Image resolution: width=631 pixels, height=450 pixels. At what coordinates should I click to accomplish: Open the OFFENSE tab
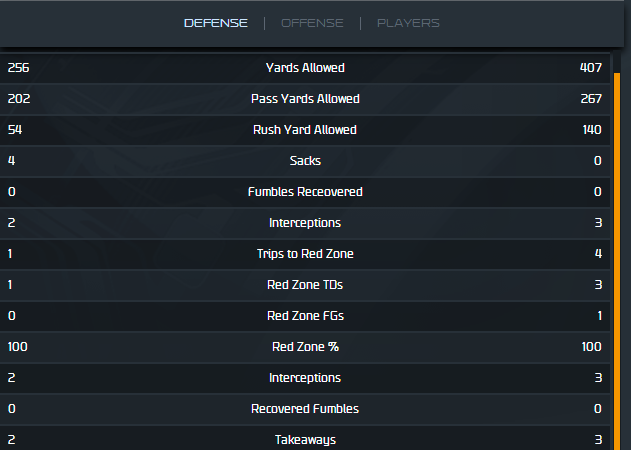tap(312, 23)
